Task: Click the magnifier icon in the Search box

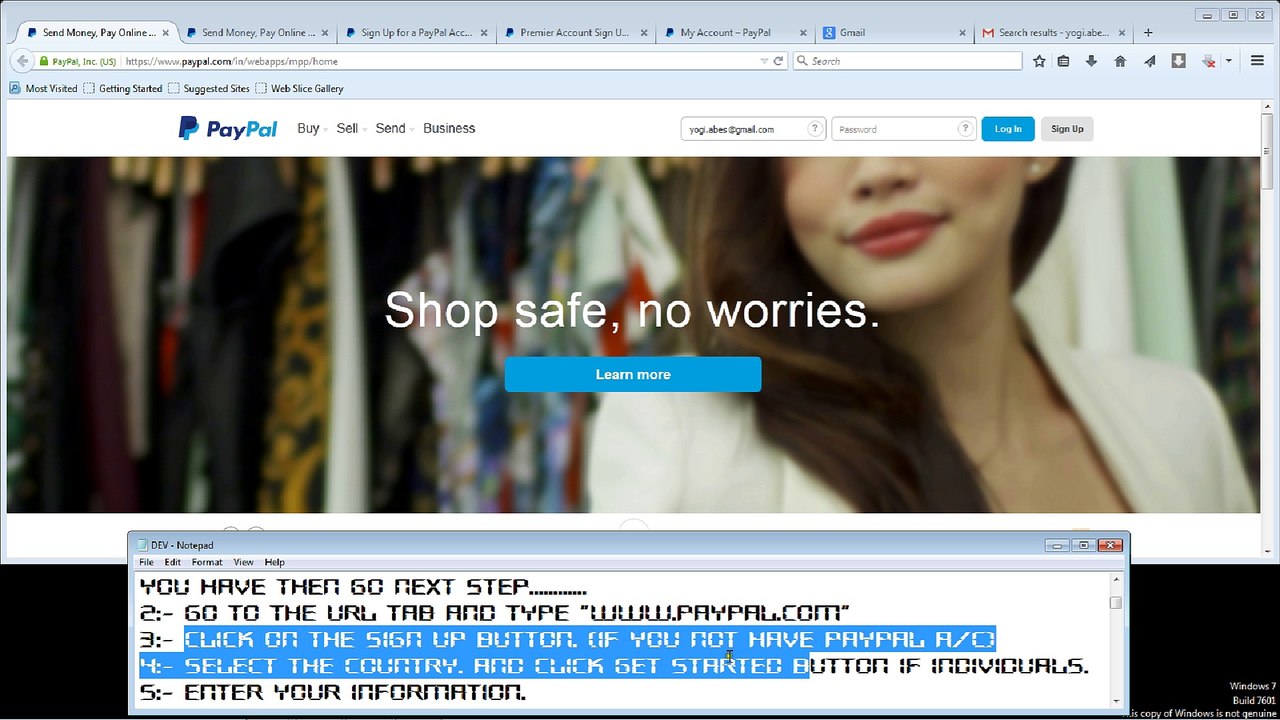Action: pos(802,61)
